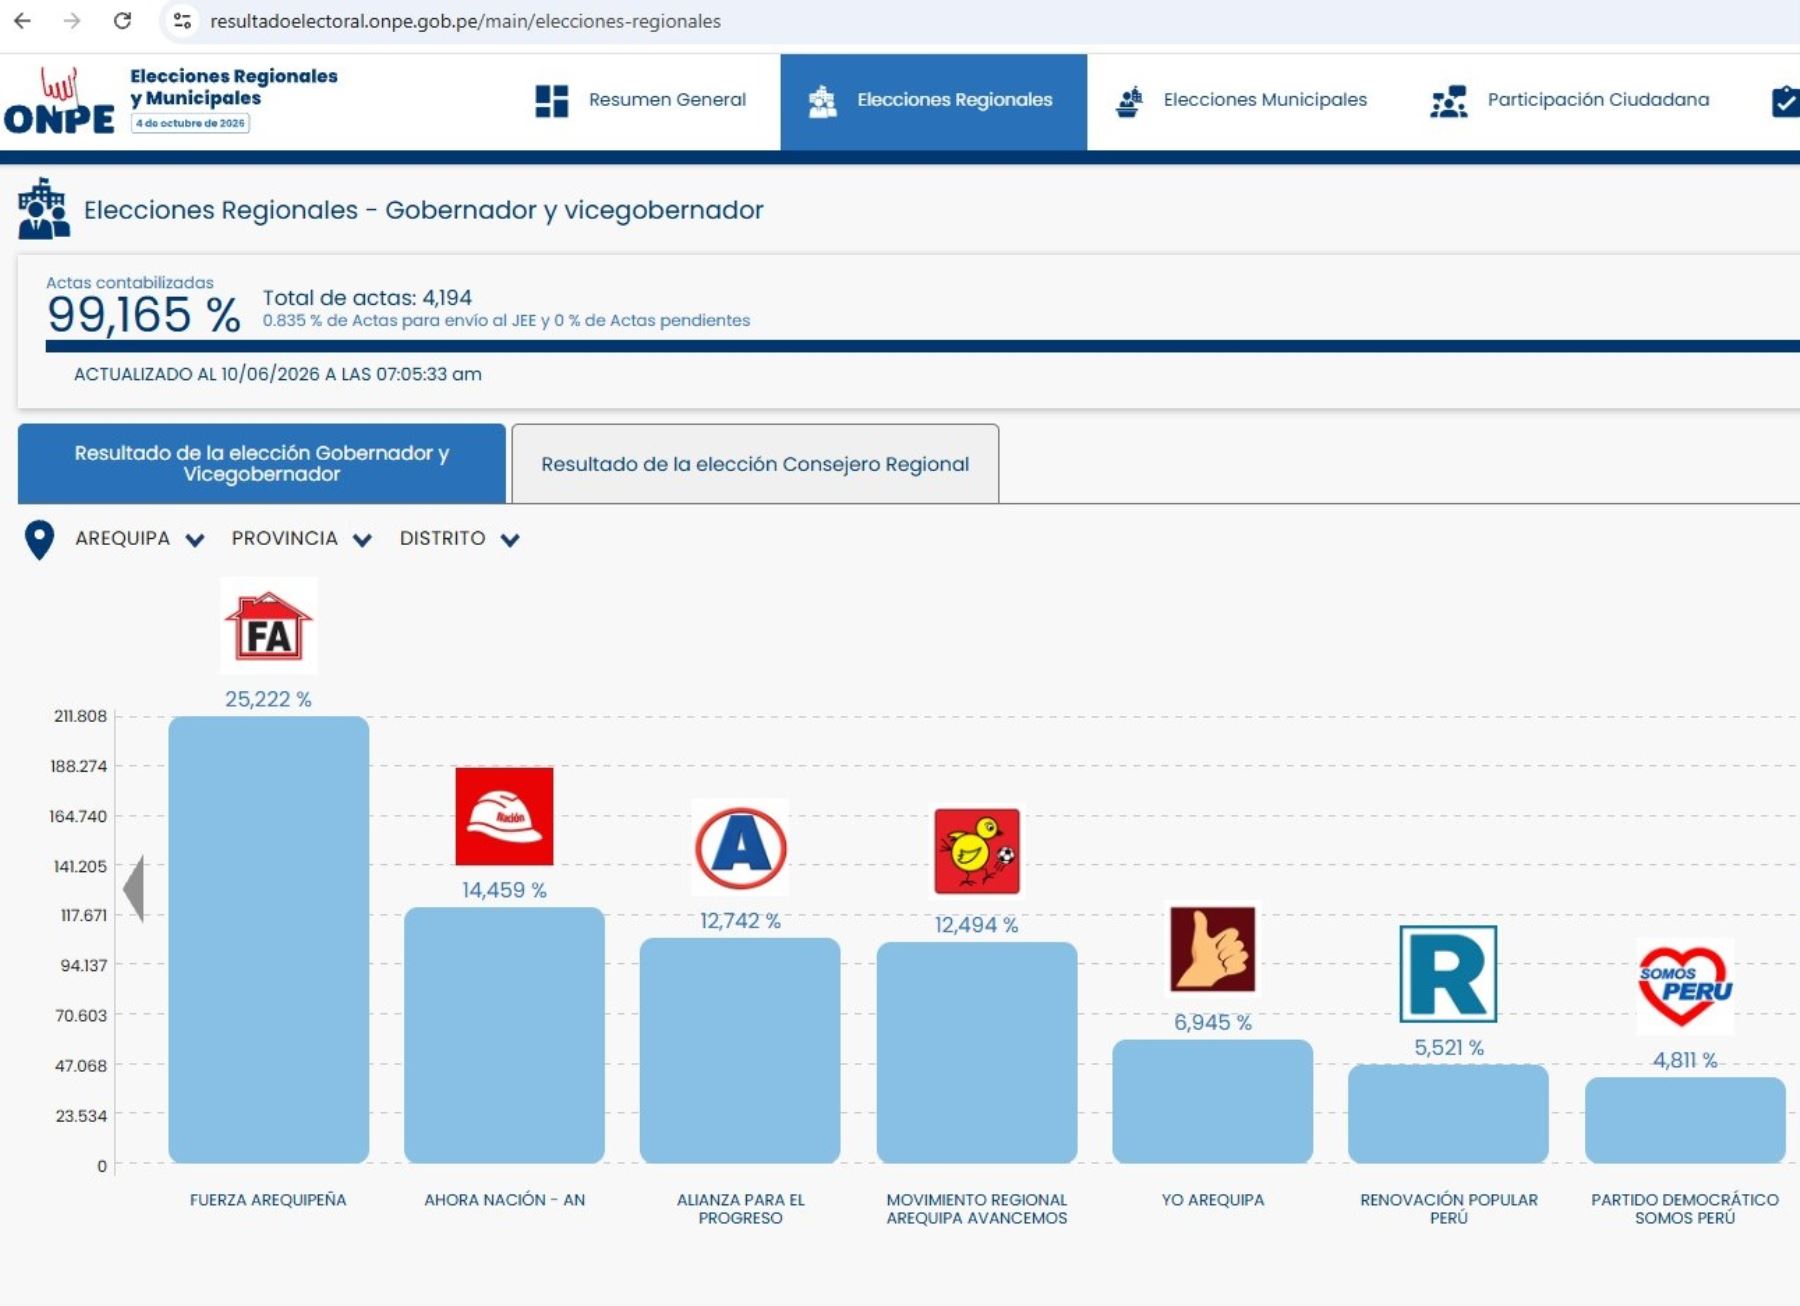
Task: Click the Fuerza Arequipeña bar
Action: coord(269,940)
